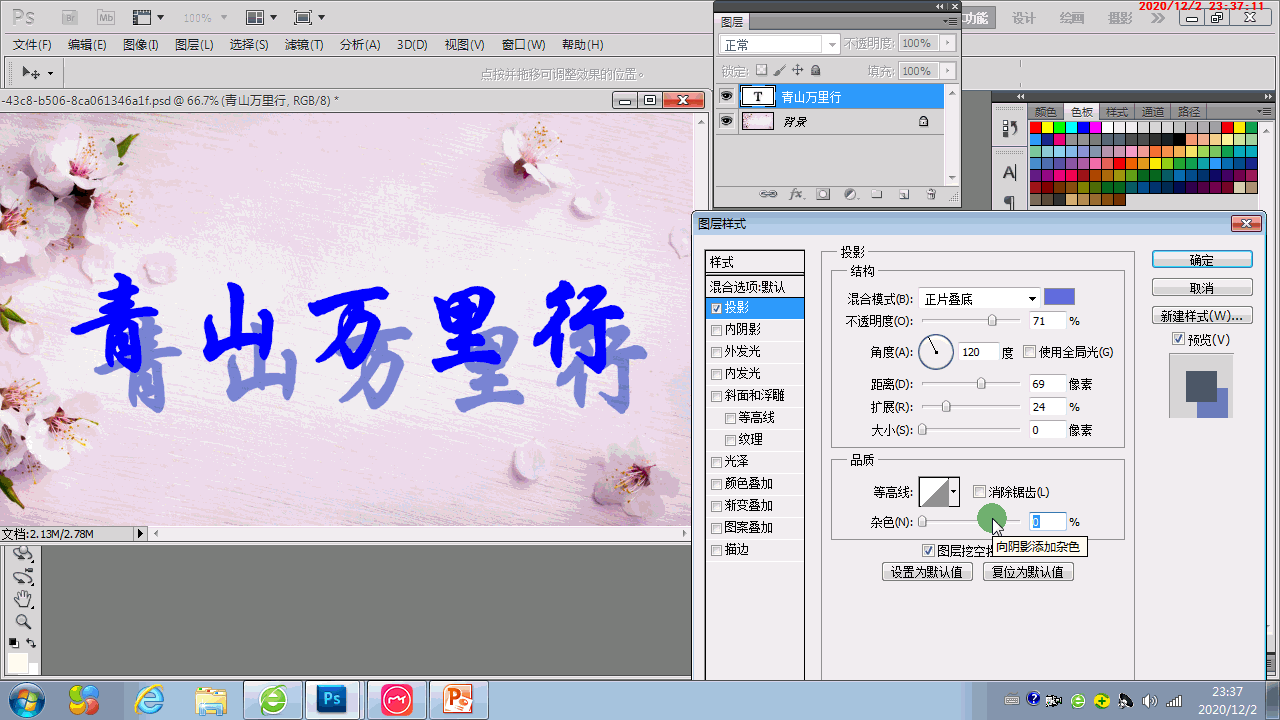
Task: Click the 复位为默认值 button
Action: pos(1028,572)
